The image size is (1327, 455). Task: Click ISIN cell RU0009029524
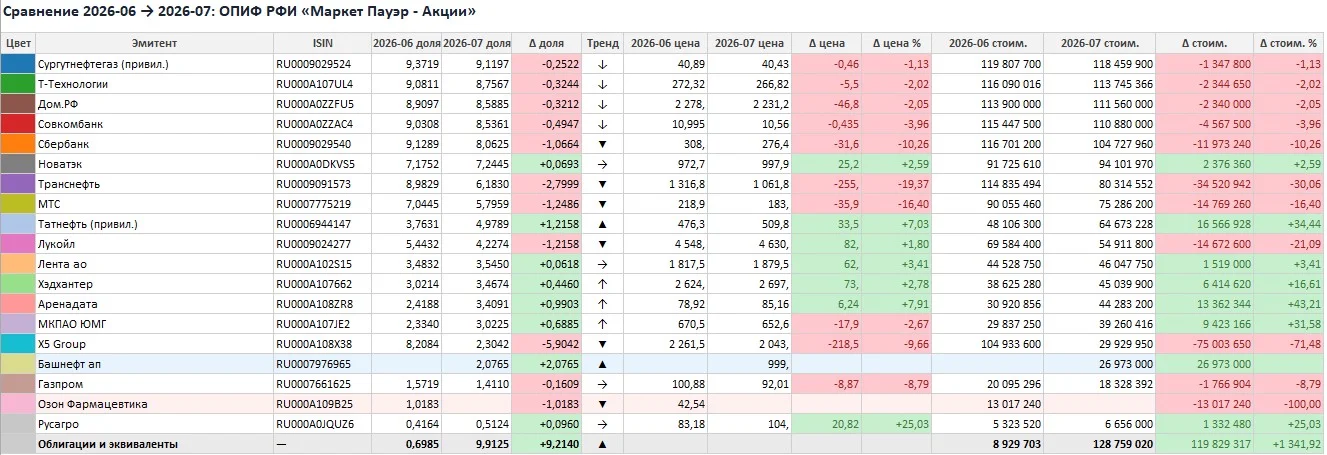point(322,63)
